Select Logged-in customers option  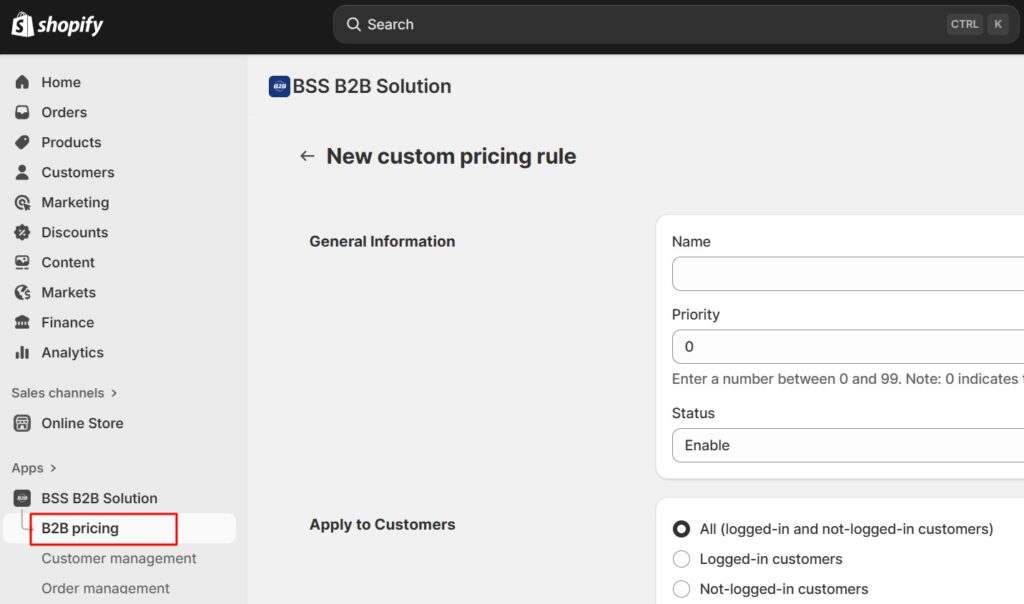point(681,559)
